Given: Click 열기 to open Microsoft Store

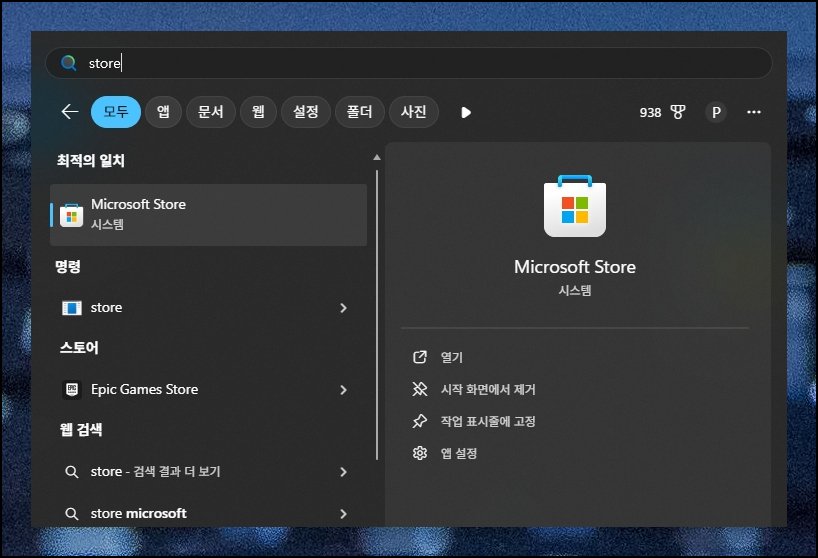Looking at the screenshot, I should (x=451, y=357).
